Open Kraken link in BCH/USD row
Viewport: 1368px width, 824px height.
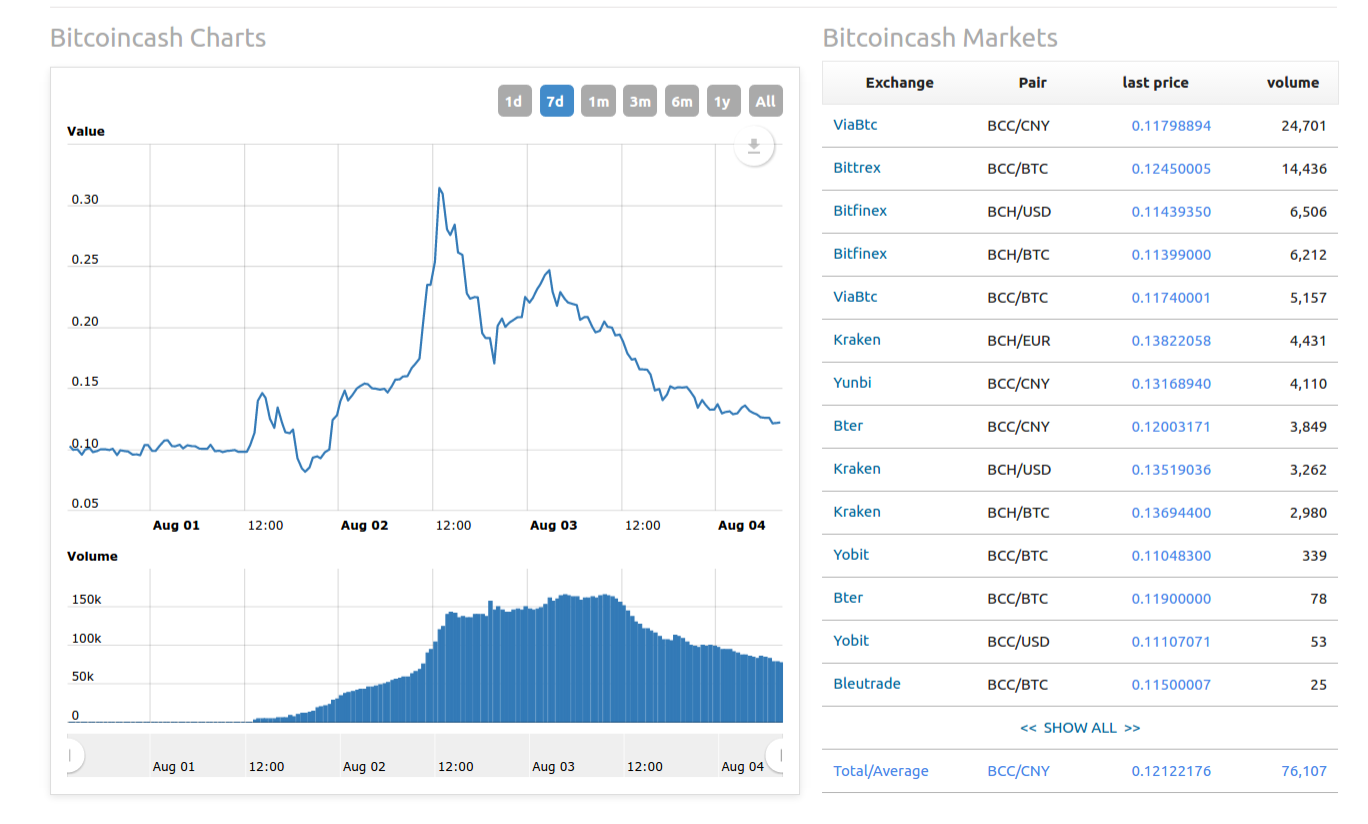(x=857, y=469)
